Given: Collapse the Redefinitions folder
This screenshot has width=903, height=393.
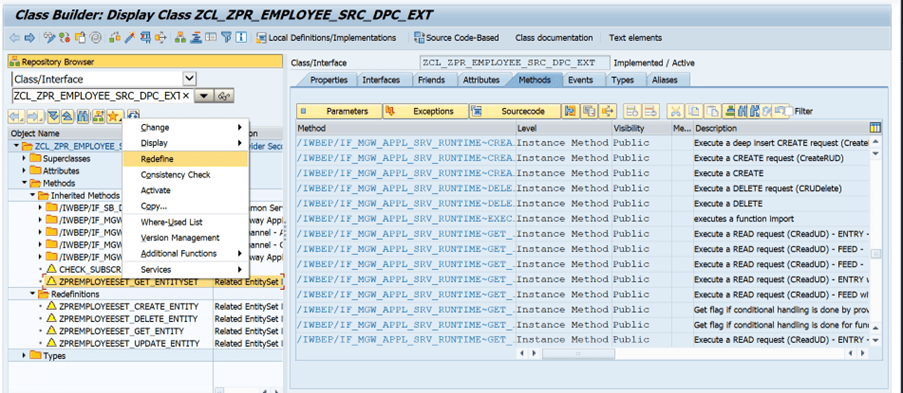Looking at the screenshot, I should 32,294.
